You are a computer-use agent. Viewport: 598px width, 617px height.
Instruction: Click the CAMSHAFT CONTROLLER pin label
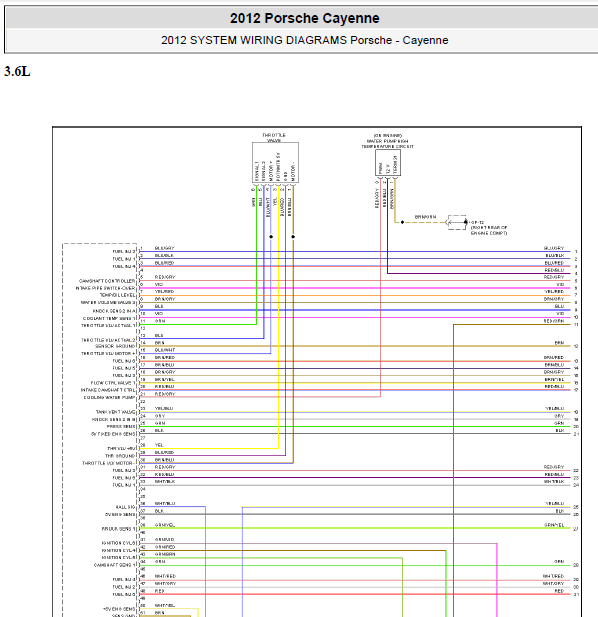[107, 281]
